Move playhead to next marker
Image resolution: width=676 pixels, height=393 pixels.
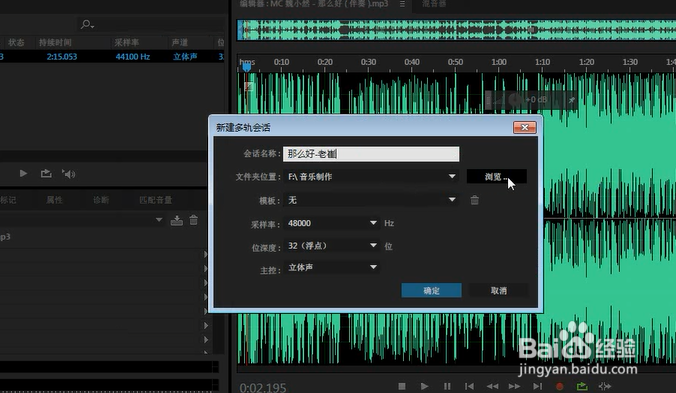(x=537, y=386)
